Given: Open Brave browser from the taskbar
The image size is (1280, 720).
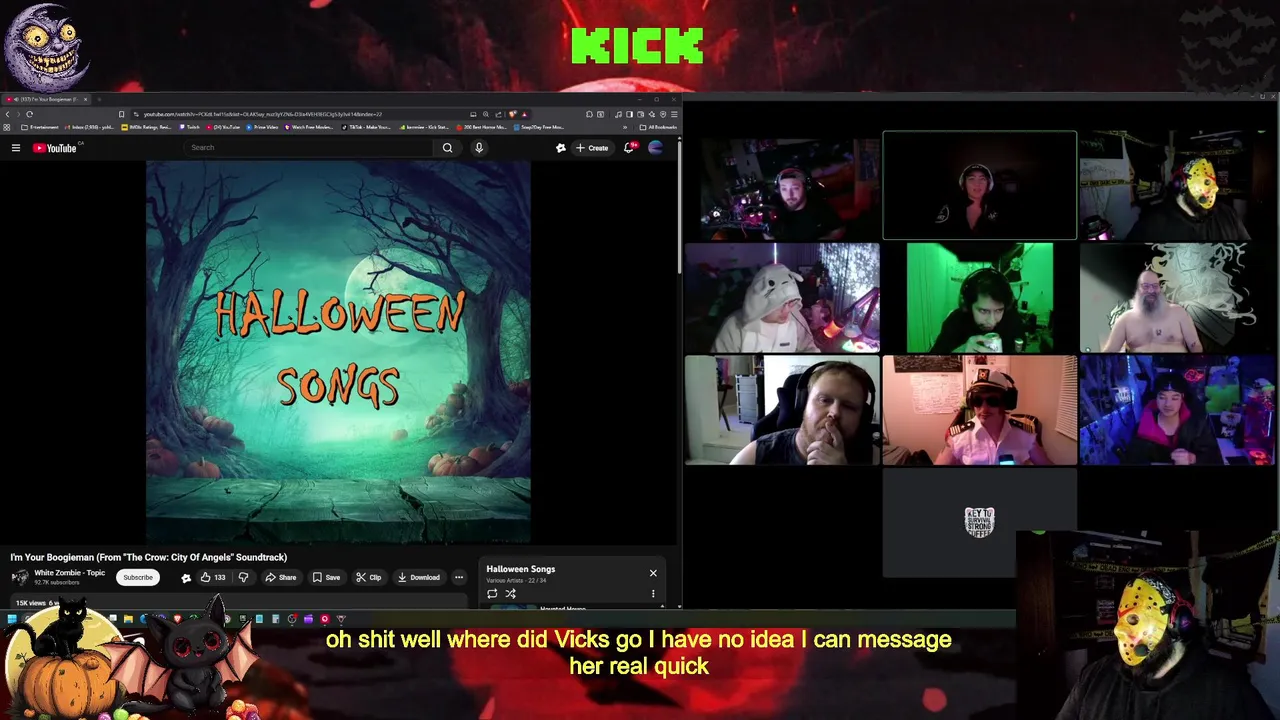Looking at the screenshot, I should tap(177, 619).
